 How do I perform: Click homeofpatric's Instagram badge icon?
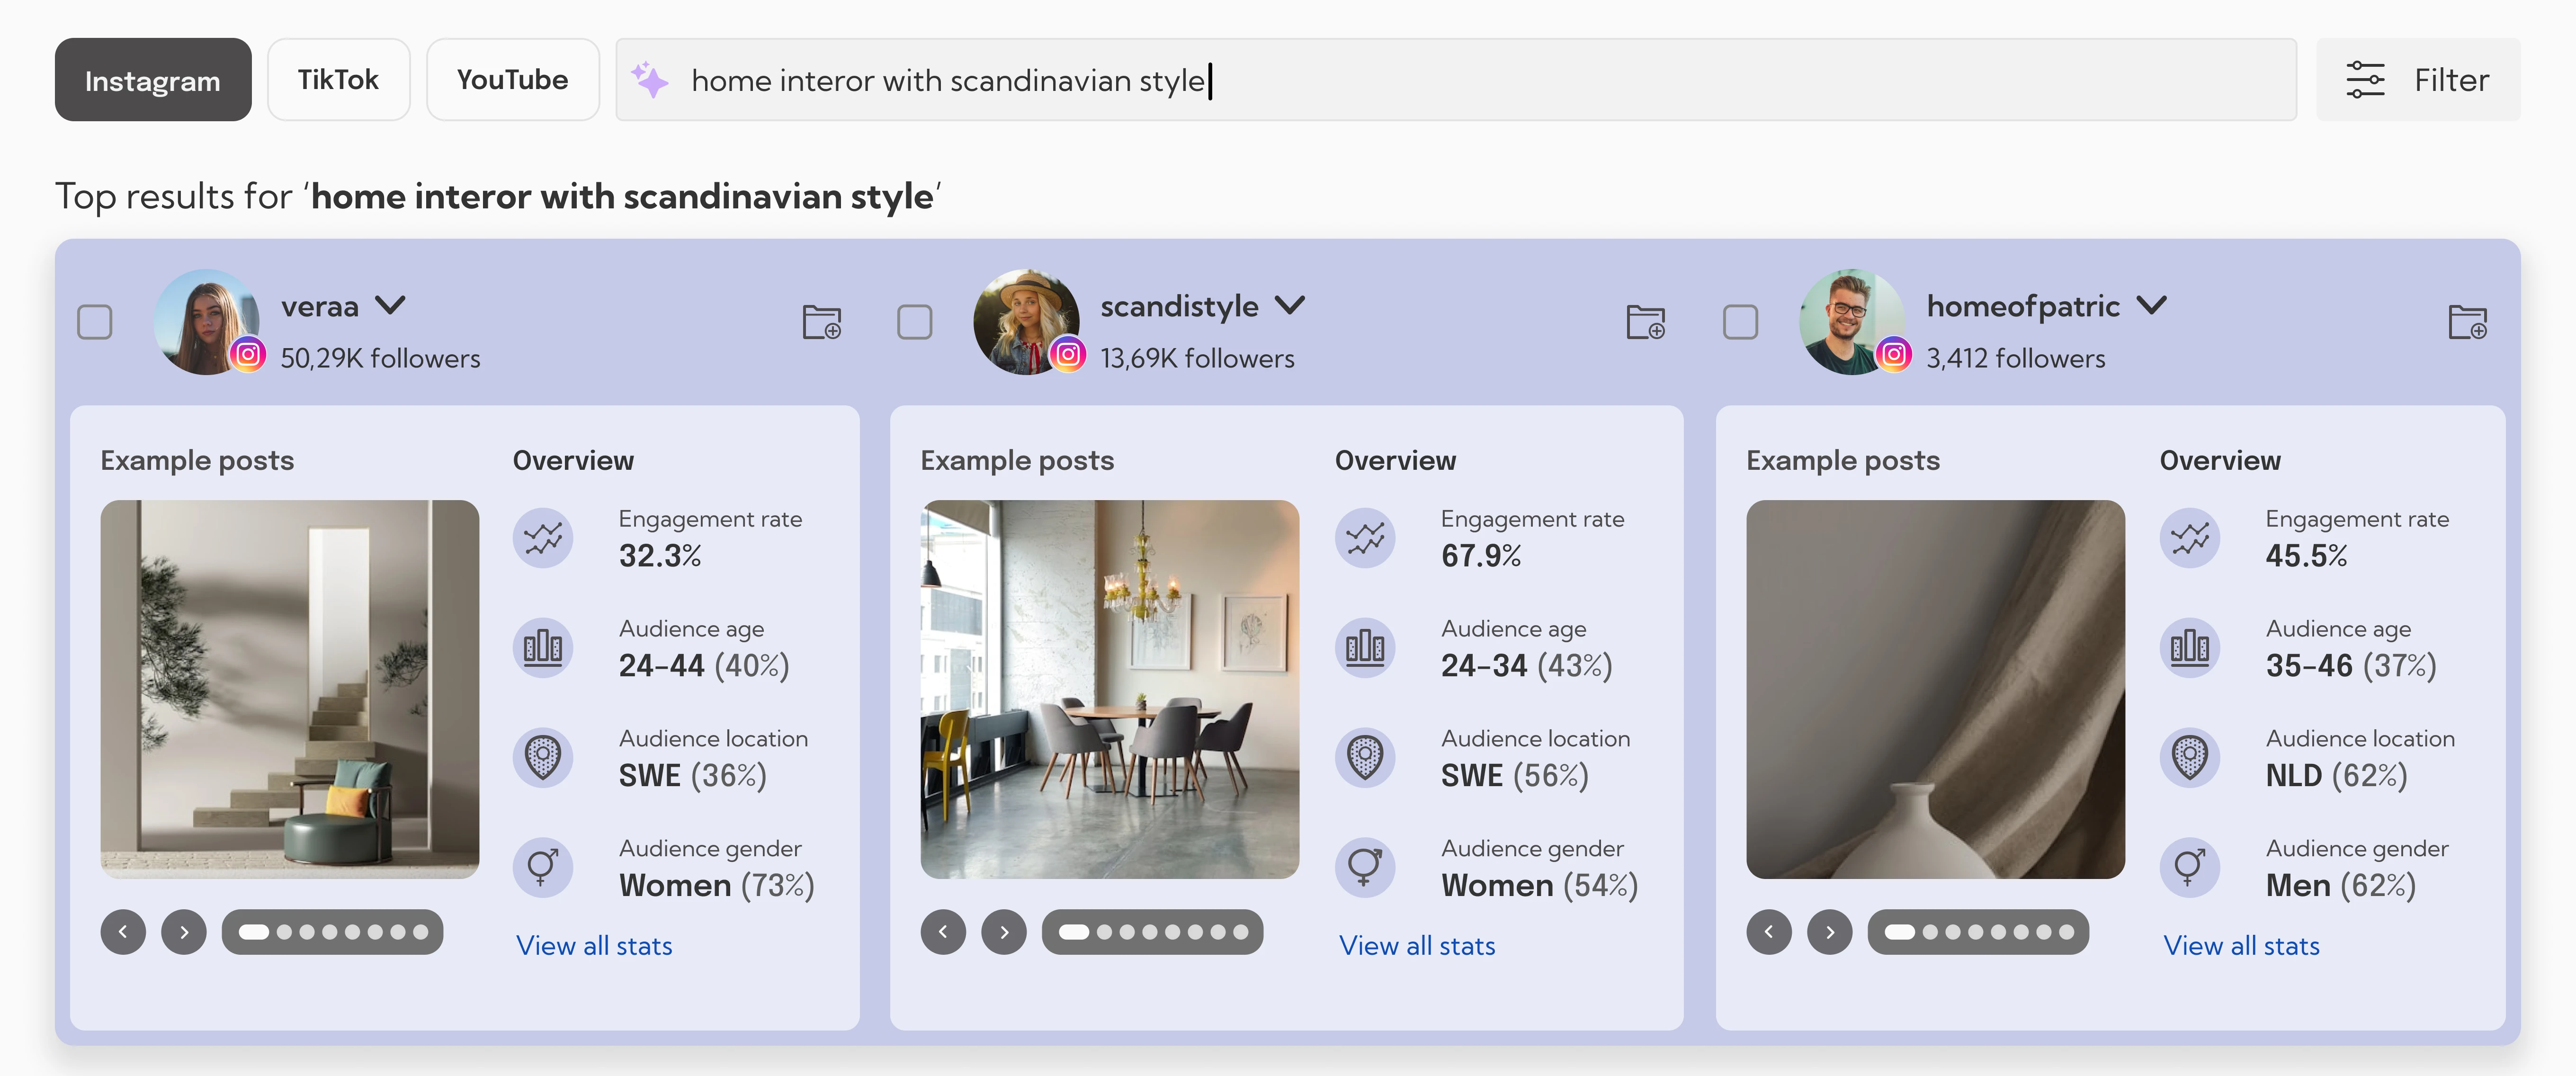point(1894,354)
